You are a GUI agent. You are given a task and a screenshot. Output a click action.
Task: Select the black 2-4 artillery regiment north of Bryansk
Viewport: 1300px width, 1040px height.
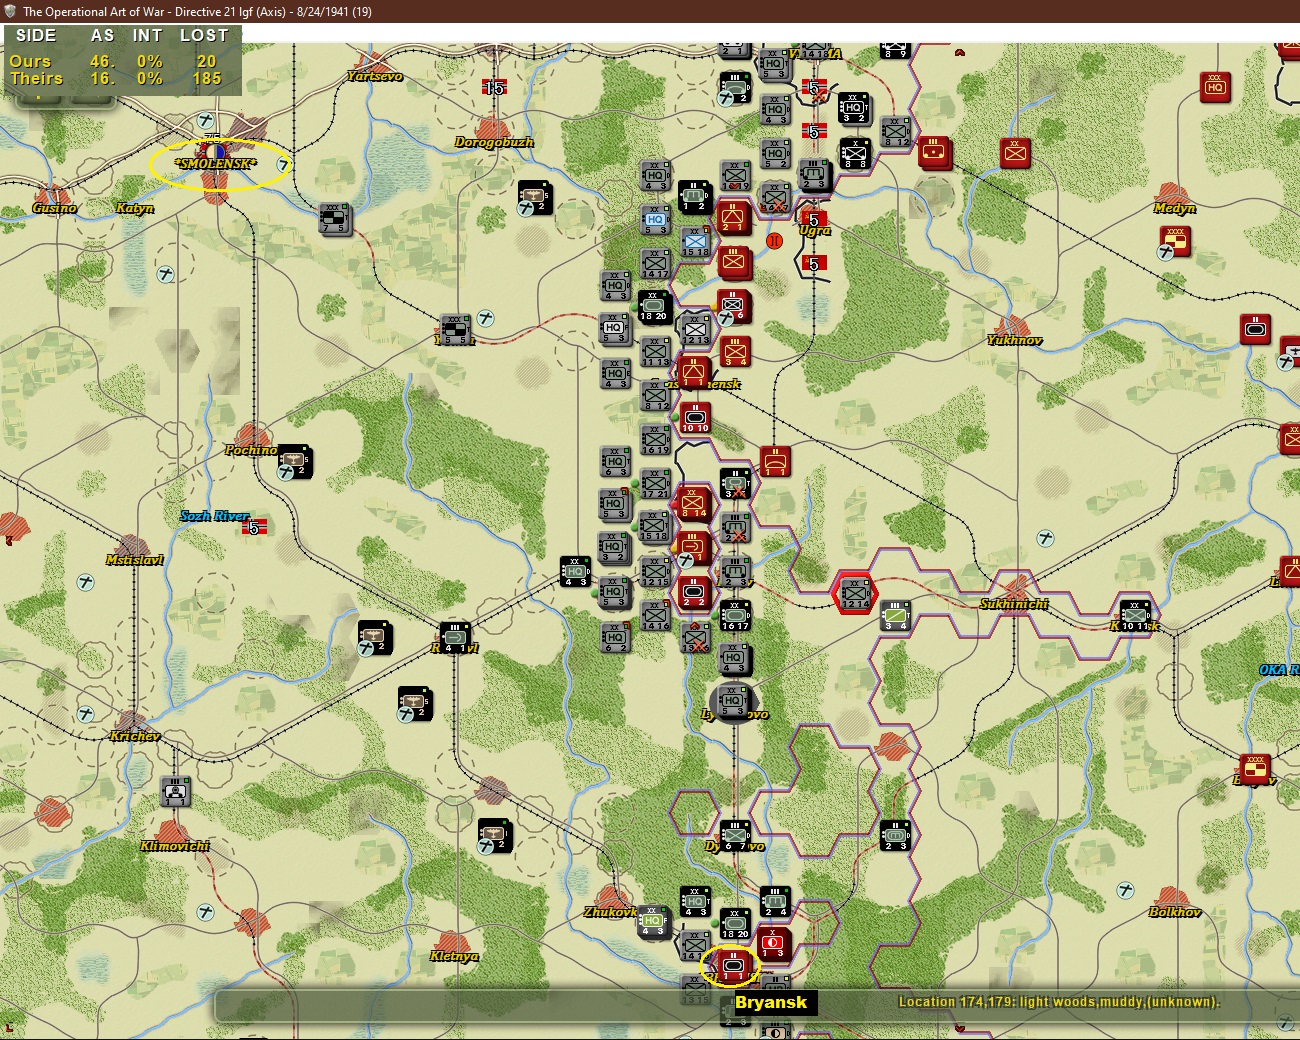point(775,902)
